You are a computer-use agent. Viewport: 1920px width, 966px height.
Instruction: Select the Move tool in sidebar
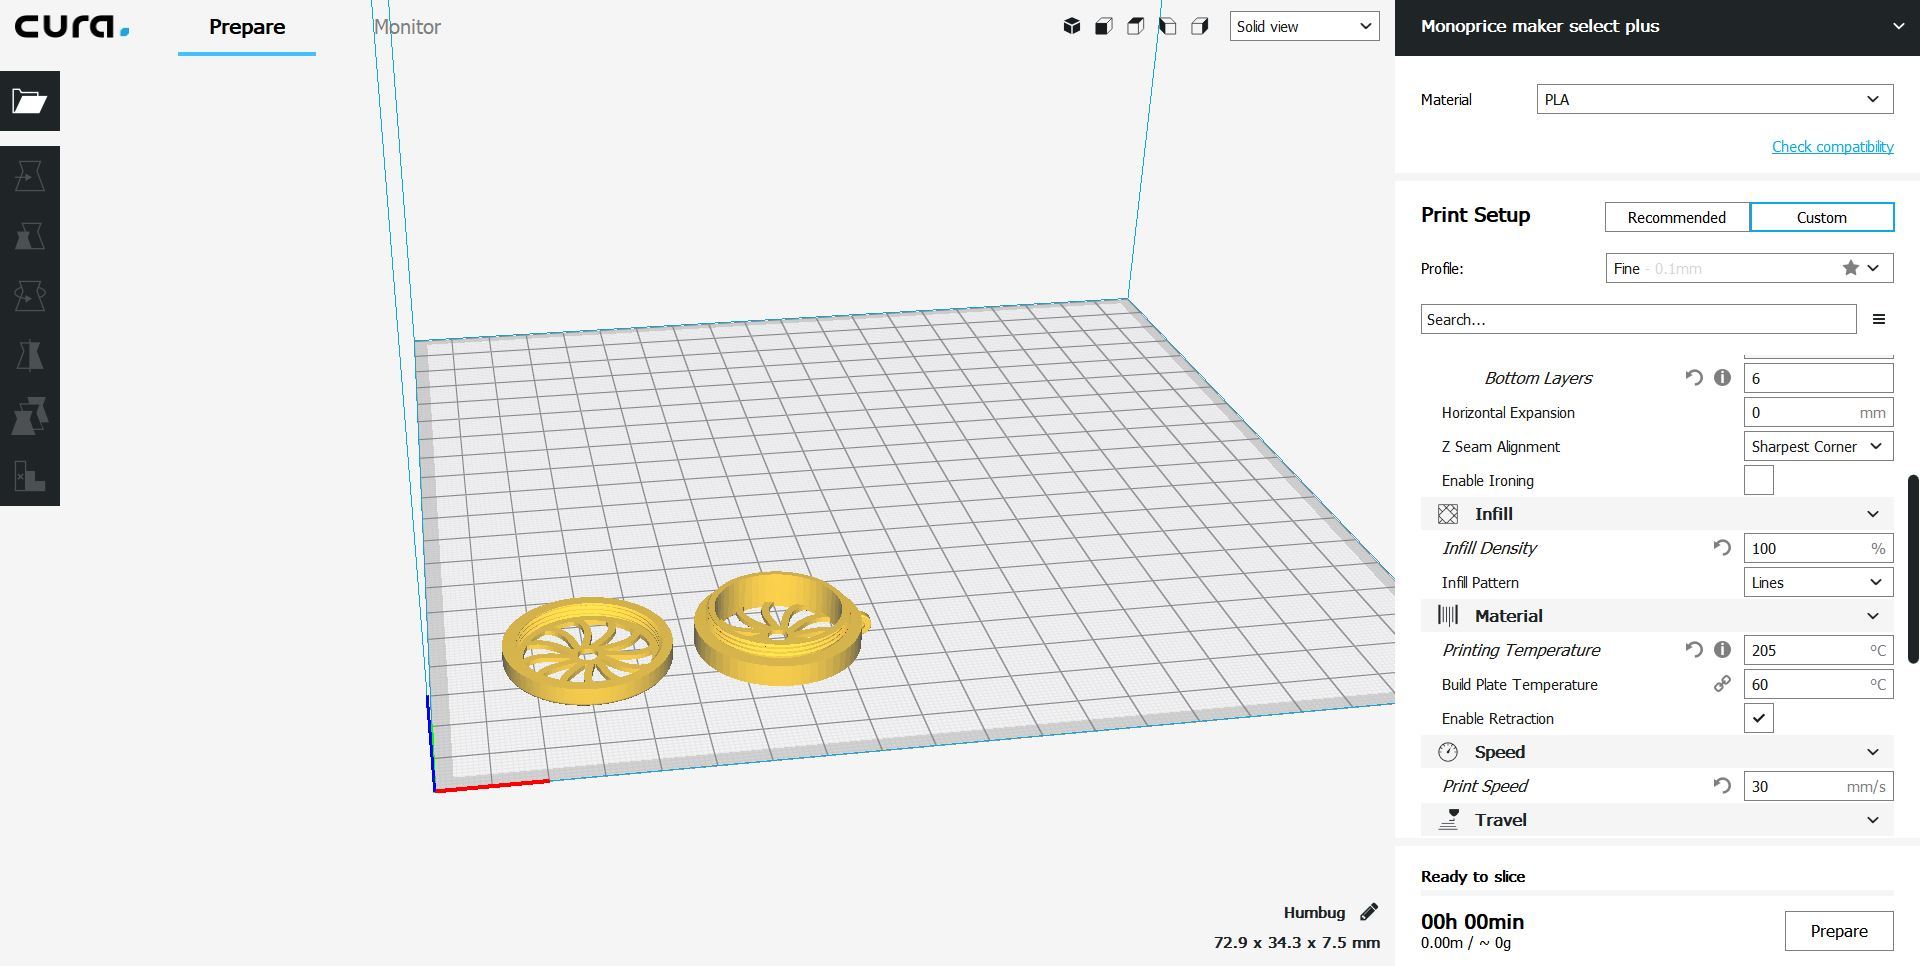(30, 176)
